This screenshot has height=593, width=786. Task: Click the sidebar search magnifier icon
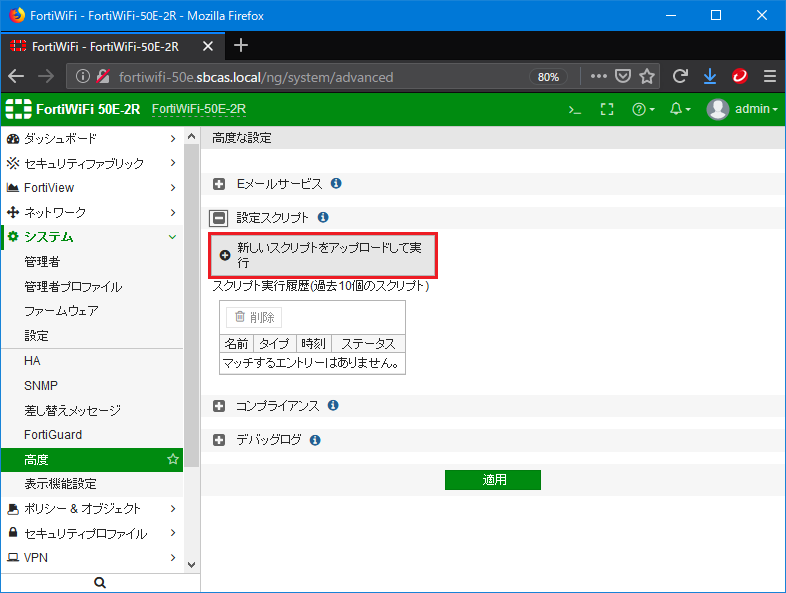click(x=99, y=582)
